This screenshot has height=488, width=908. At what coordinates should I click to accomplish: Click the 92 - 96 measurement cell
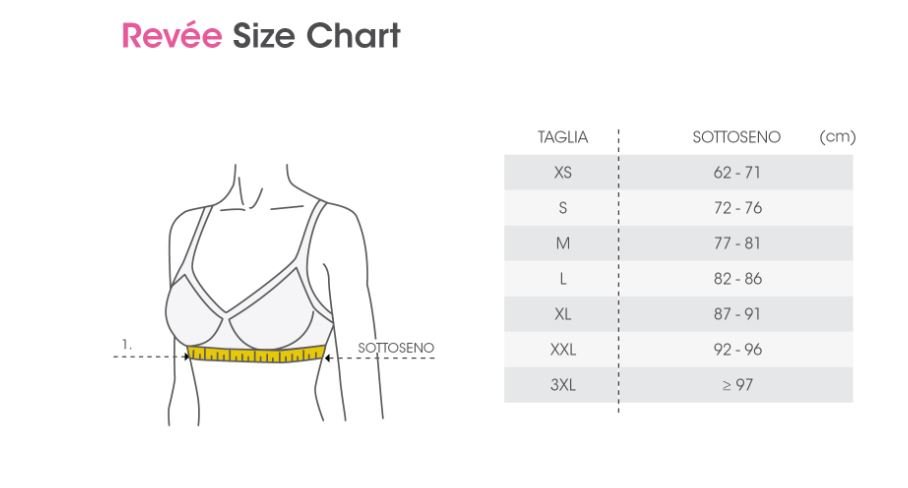(737, 349)
